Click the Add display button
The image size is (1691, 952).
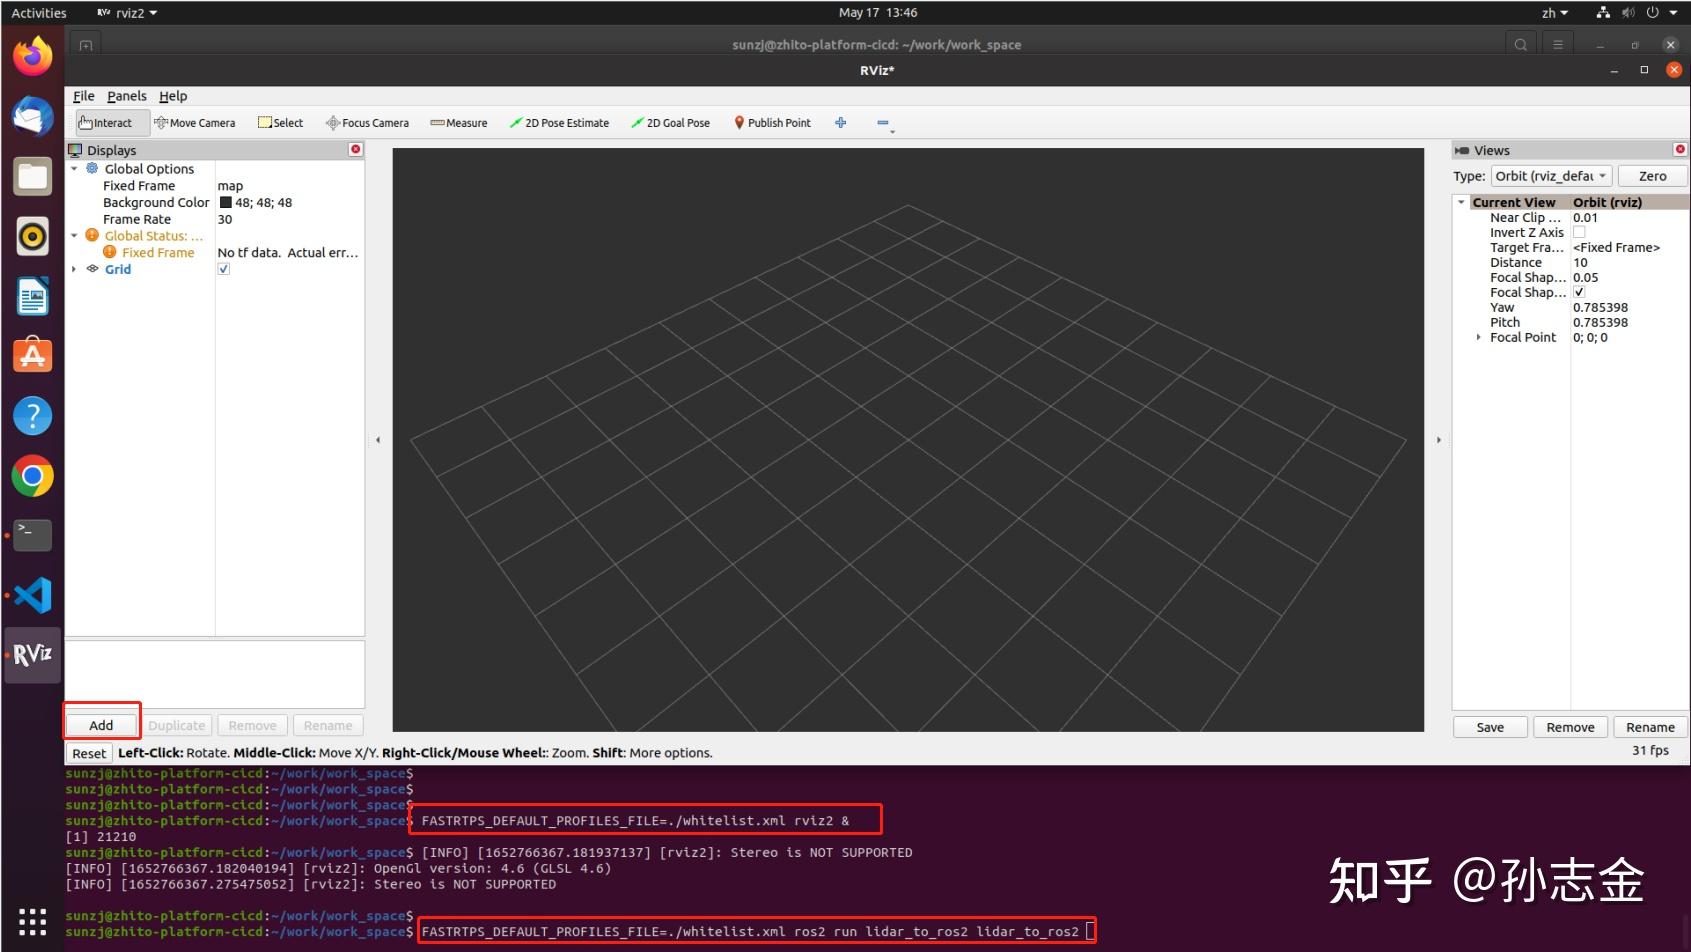pyautogui.click(x=102, y=725)
